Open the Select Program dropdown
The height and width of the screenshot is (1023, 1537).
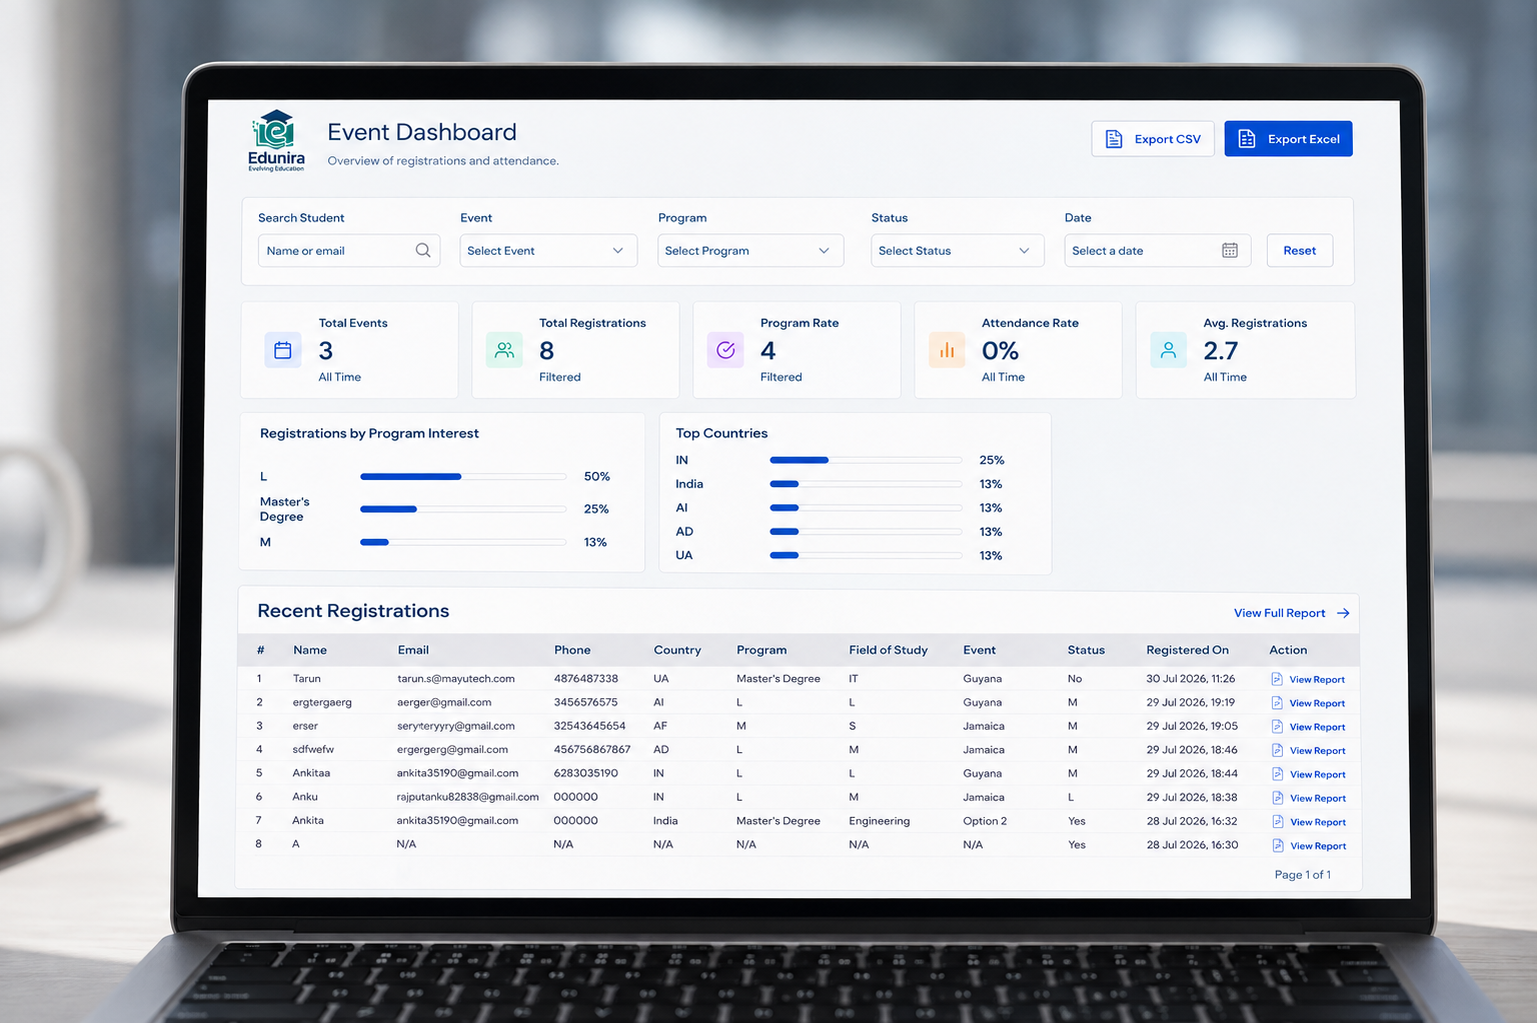click(x=750, y=250)
